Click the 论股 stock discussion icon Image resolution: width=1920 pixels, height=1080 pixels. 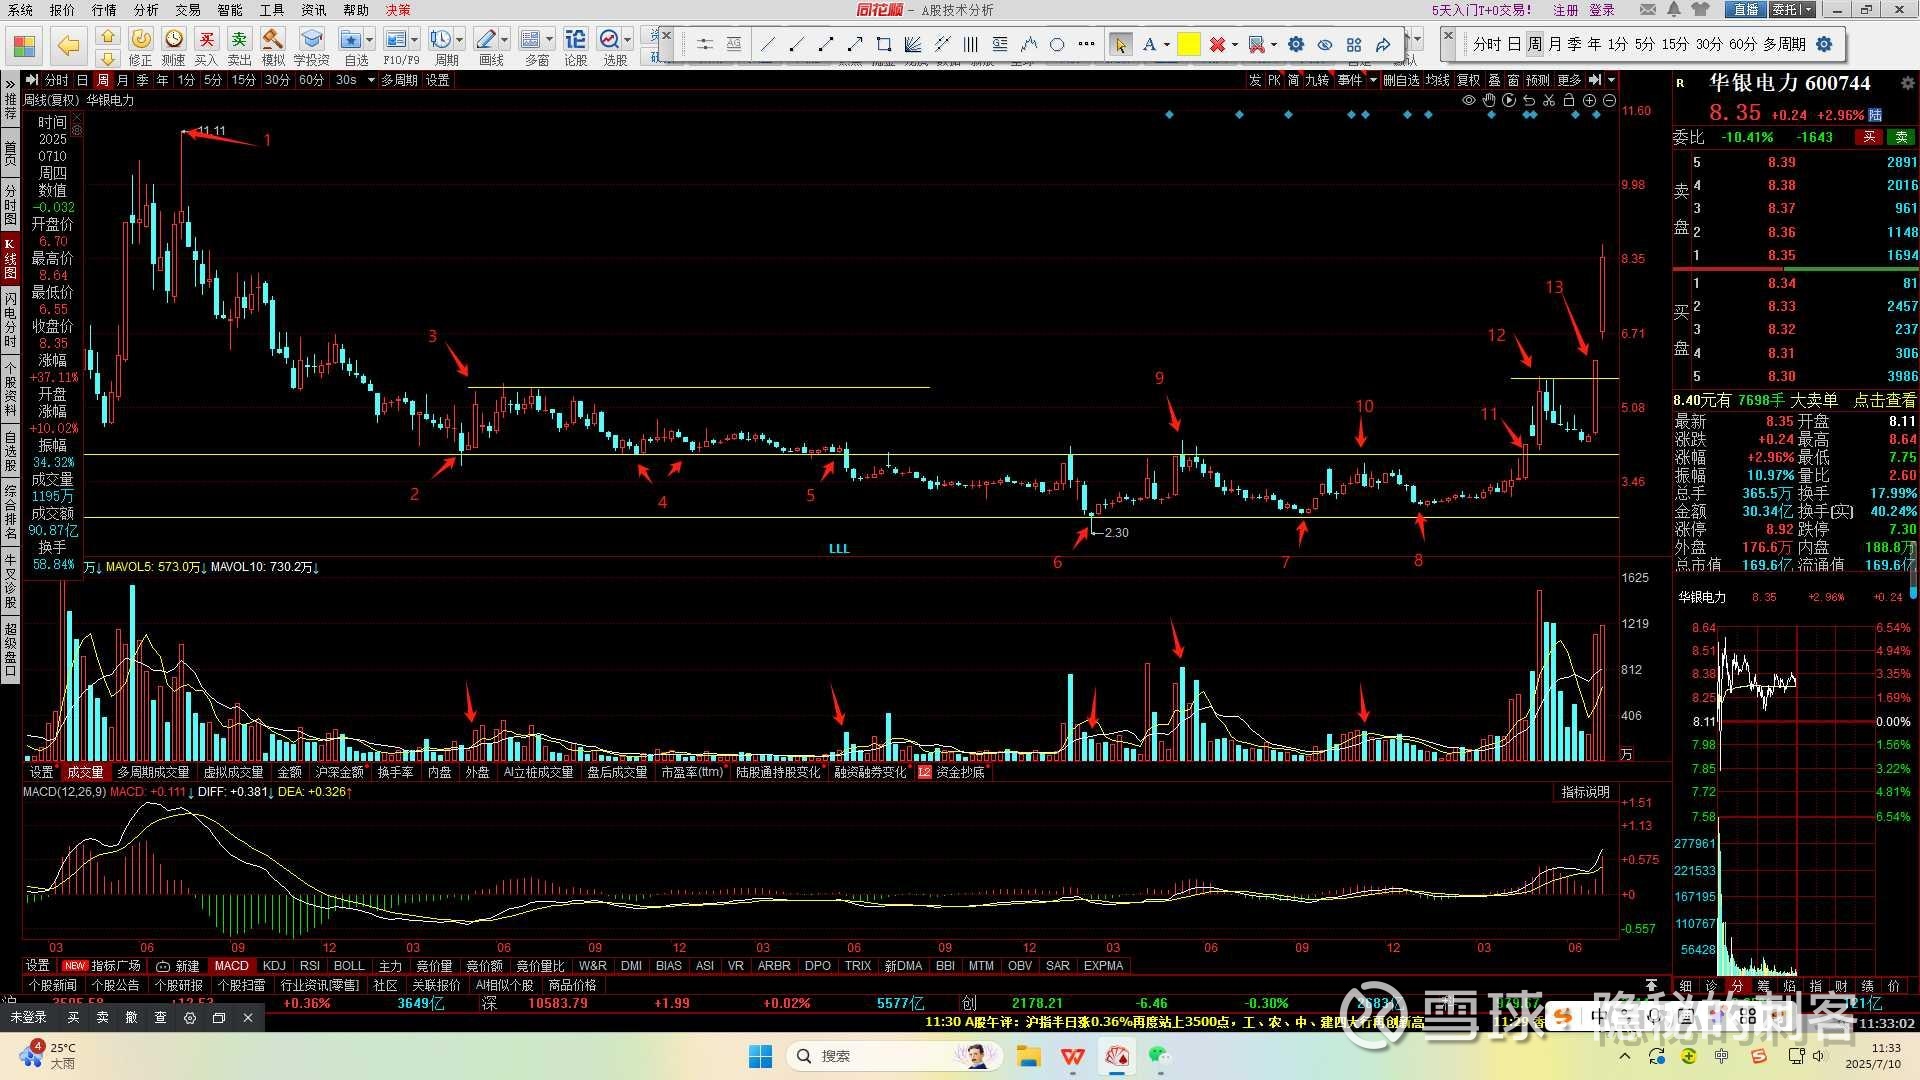pos(575,40)
